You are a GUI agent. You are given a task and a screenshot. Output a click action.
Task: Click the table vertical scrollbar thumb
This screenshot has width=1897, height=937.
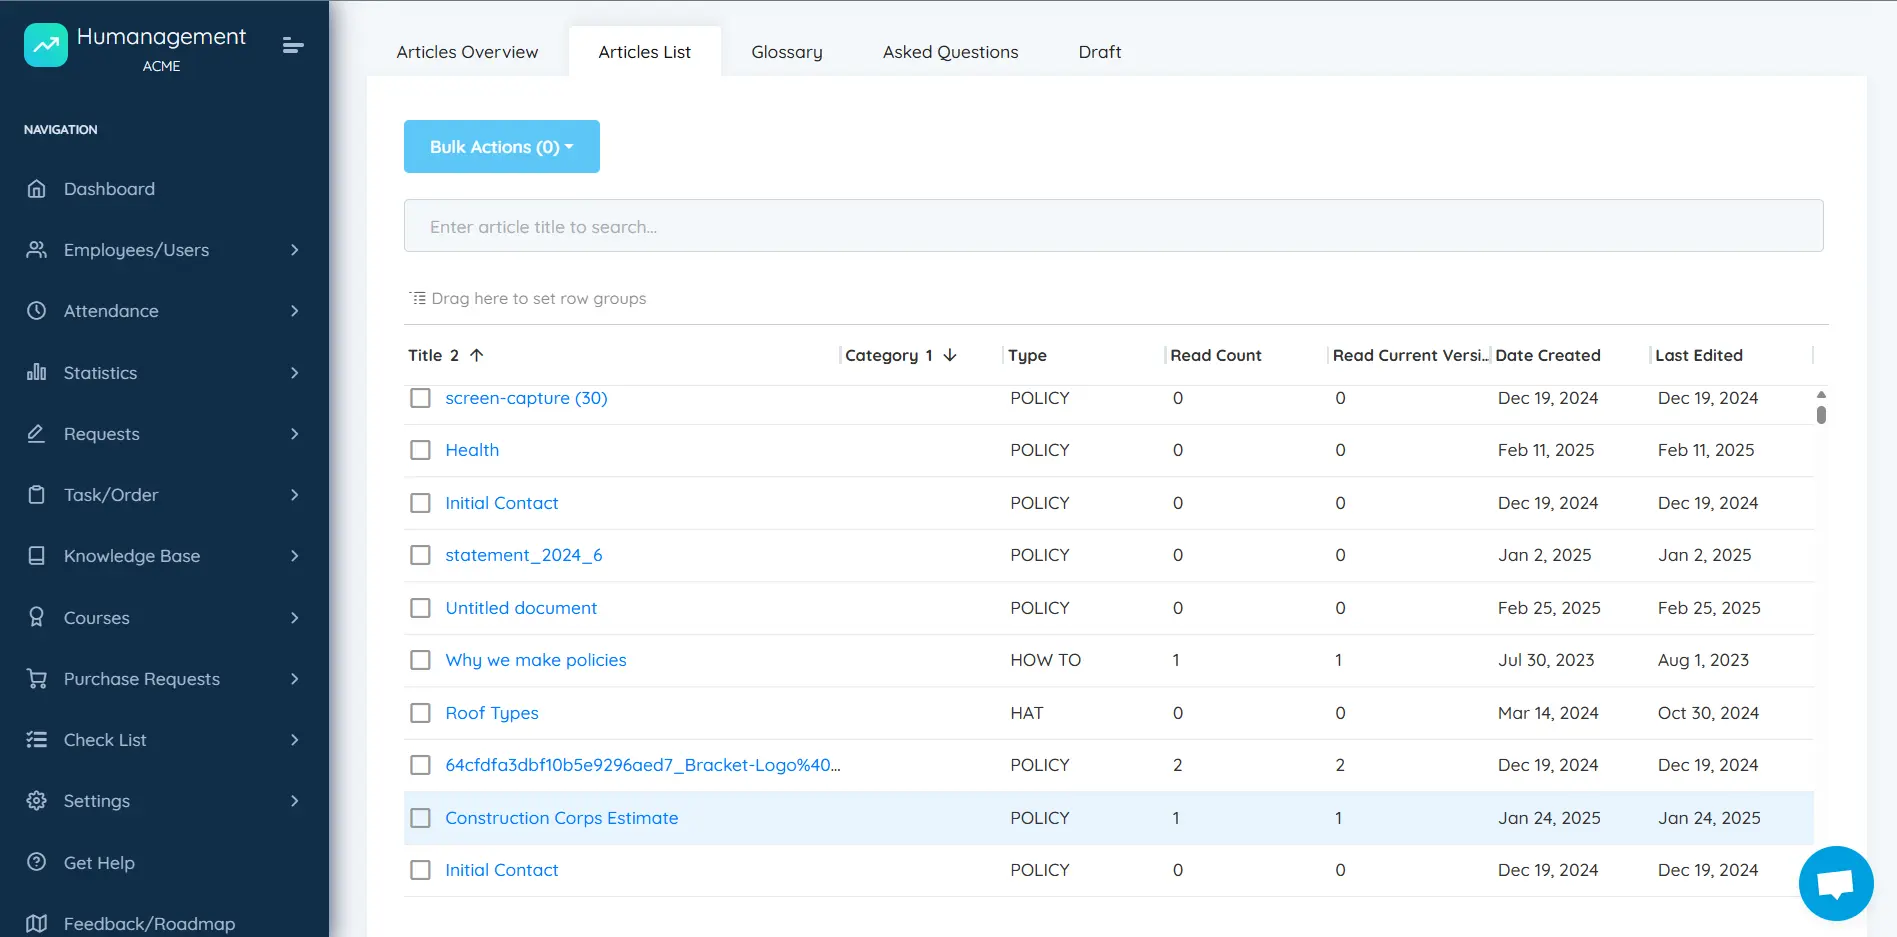[x=1821, y=414]
